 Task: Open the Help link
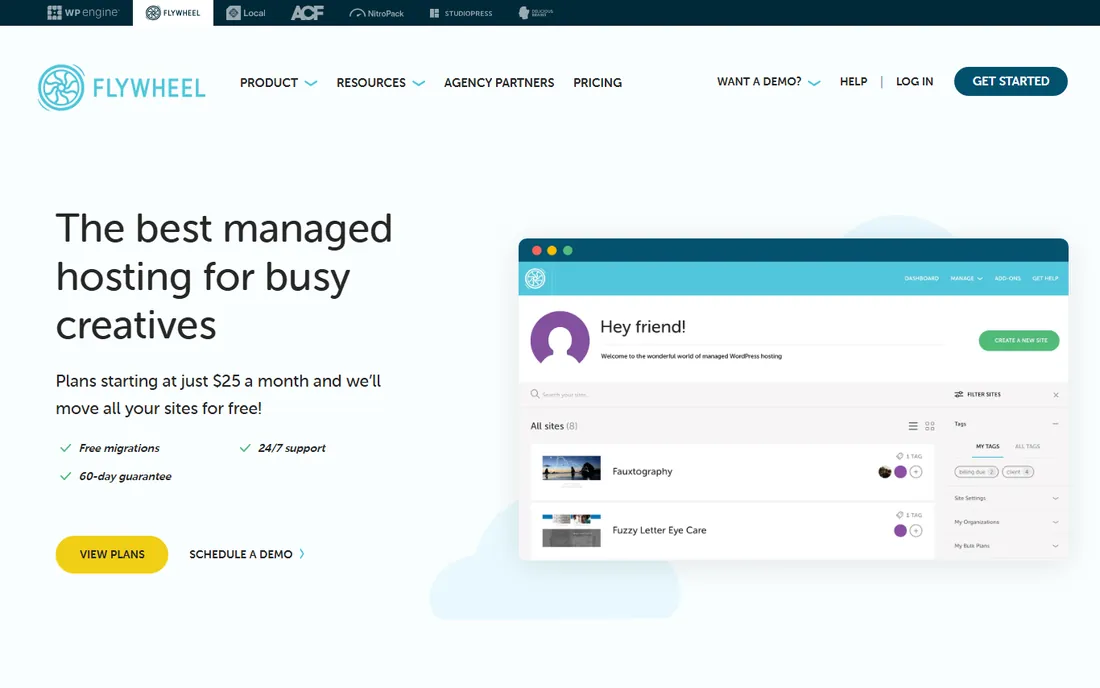(854, 81)
